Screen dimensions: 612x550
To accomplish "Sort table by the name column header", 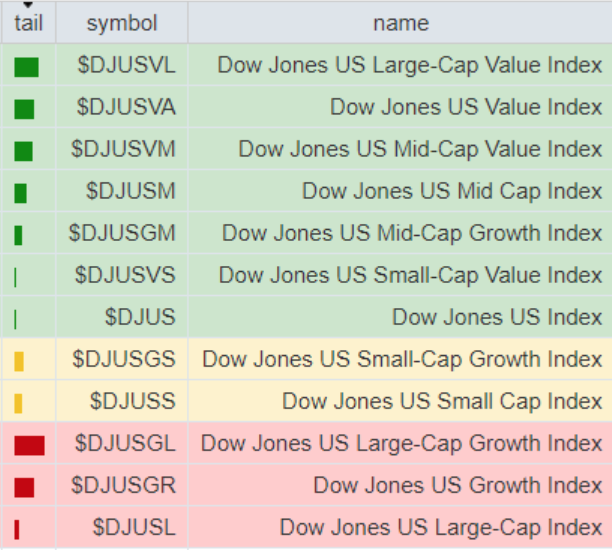I will [x=400, y=23].
